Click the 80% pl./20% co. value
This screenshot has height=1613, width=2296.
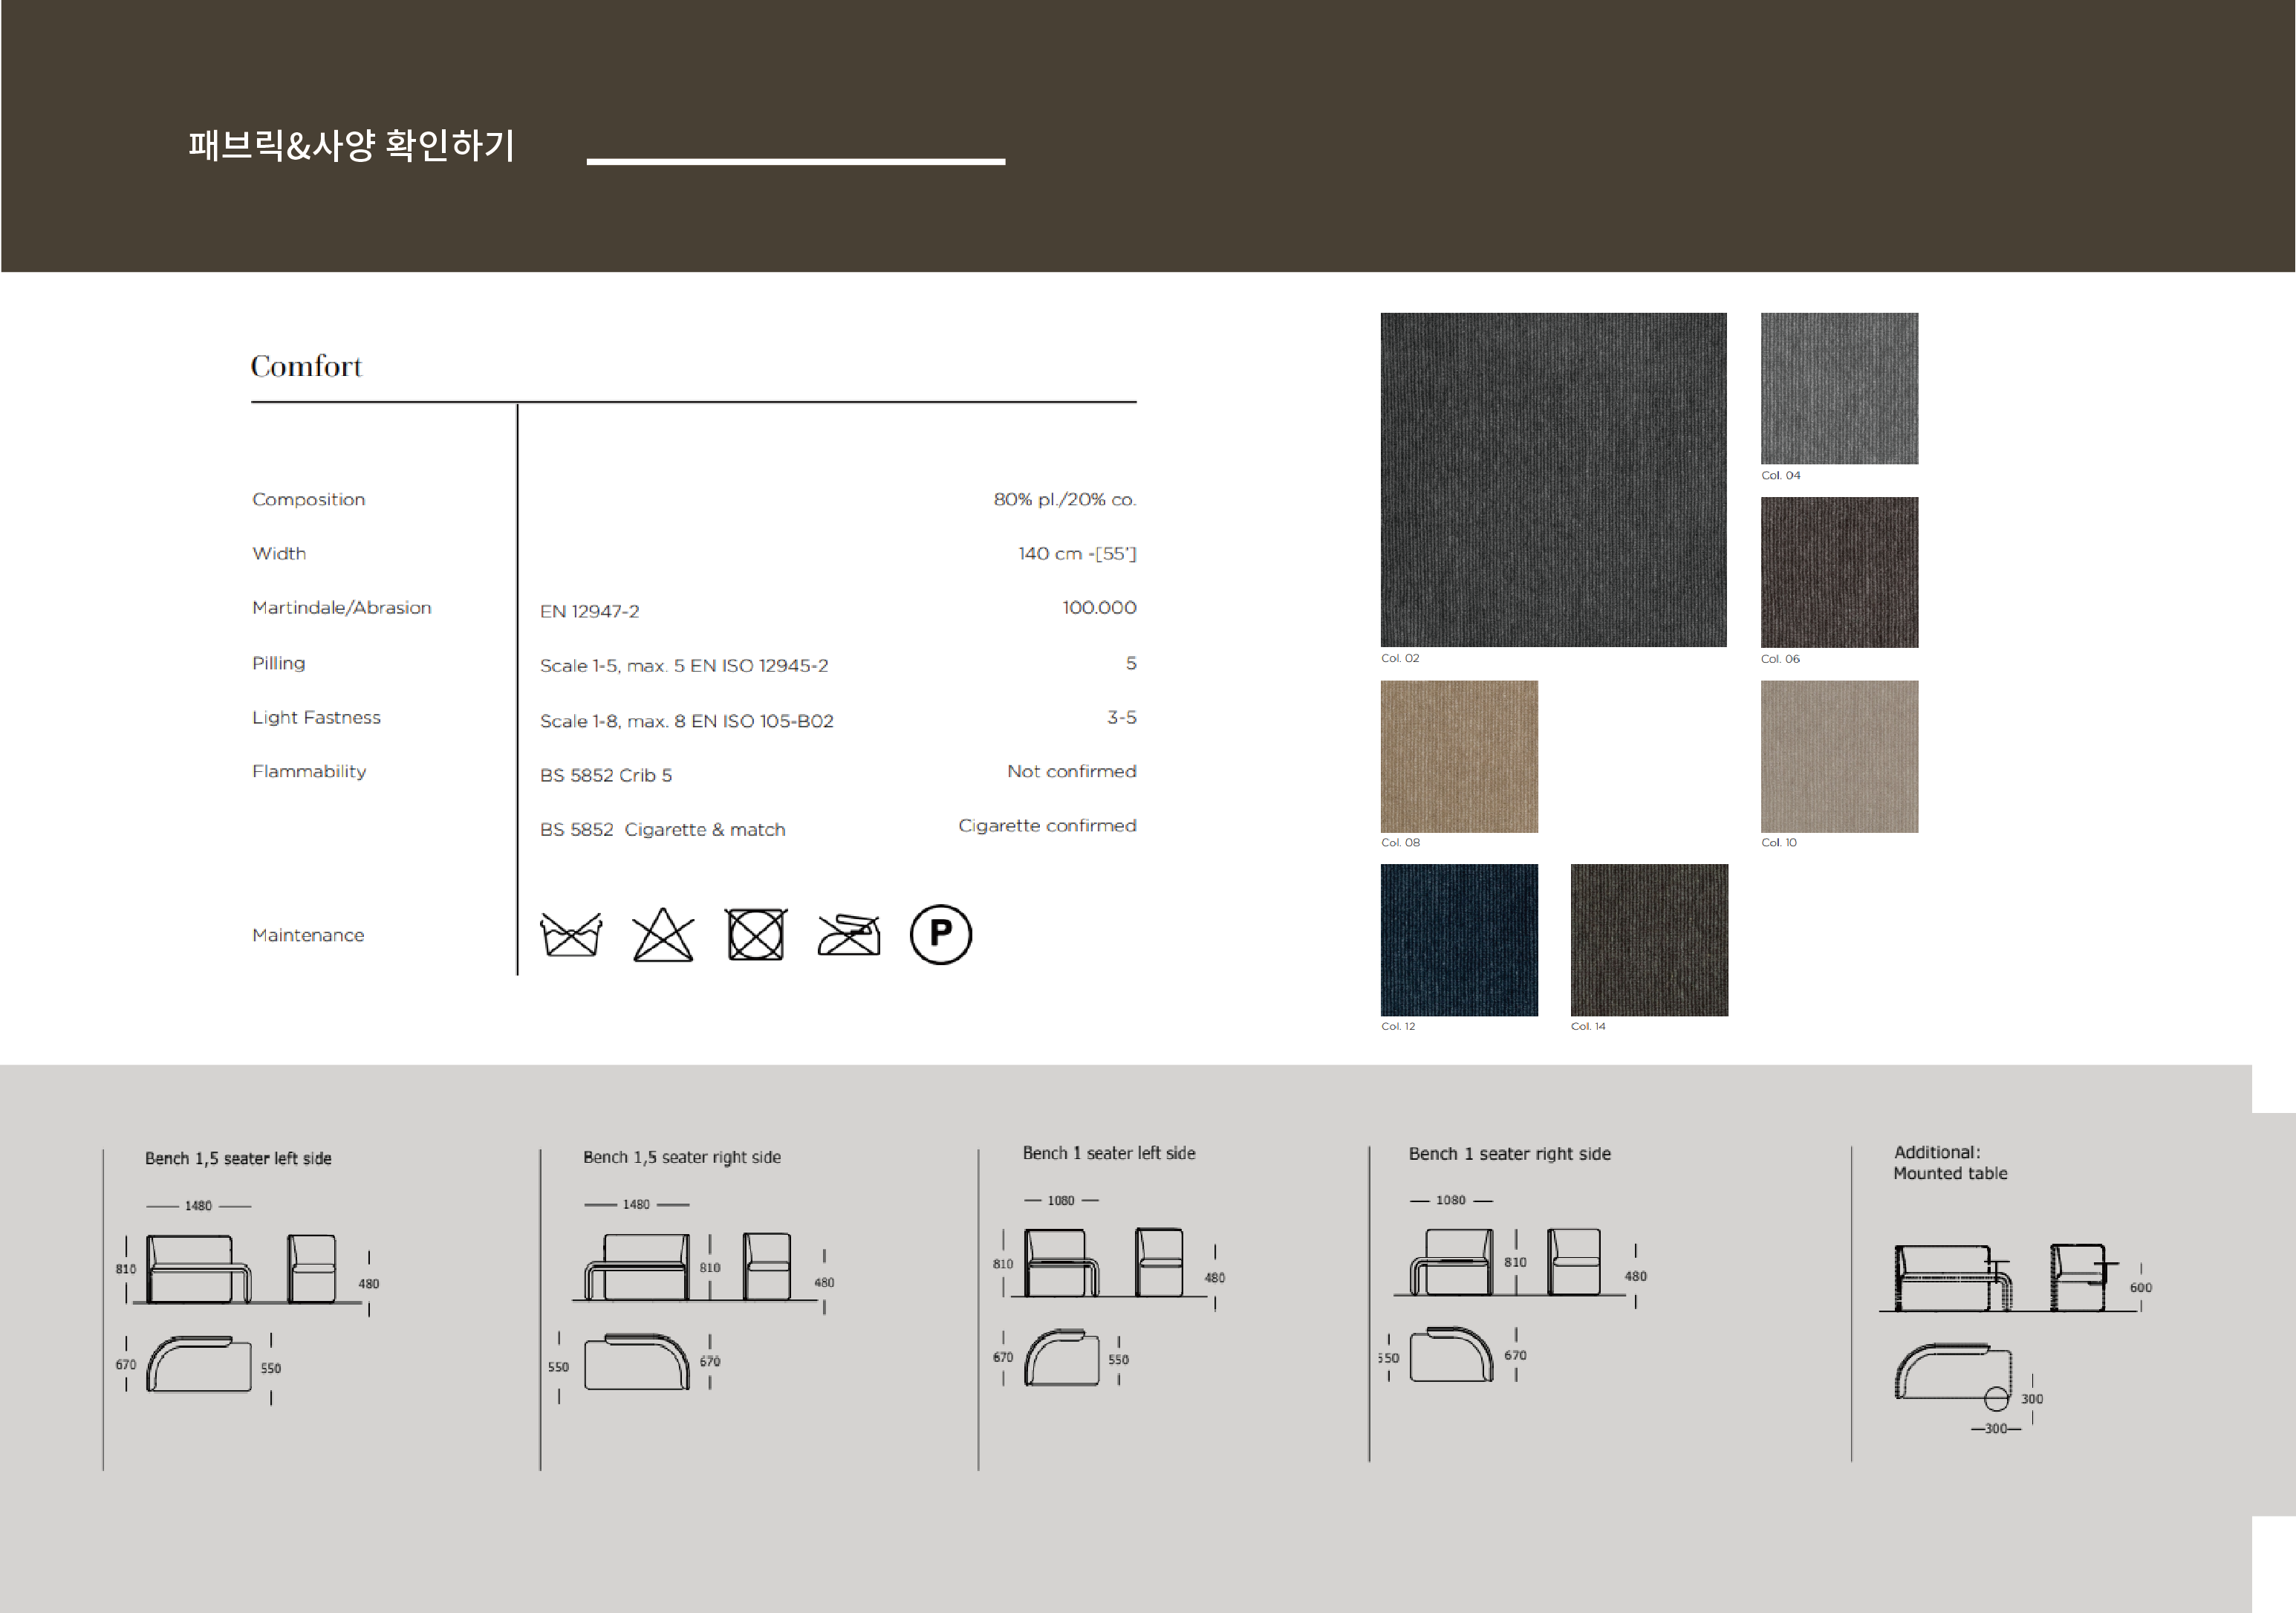tap(1065, 499)
